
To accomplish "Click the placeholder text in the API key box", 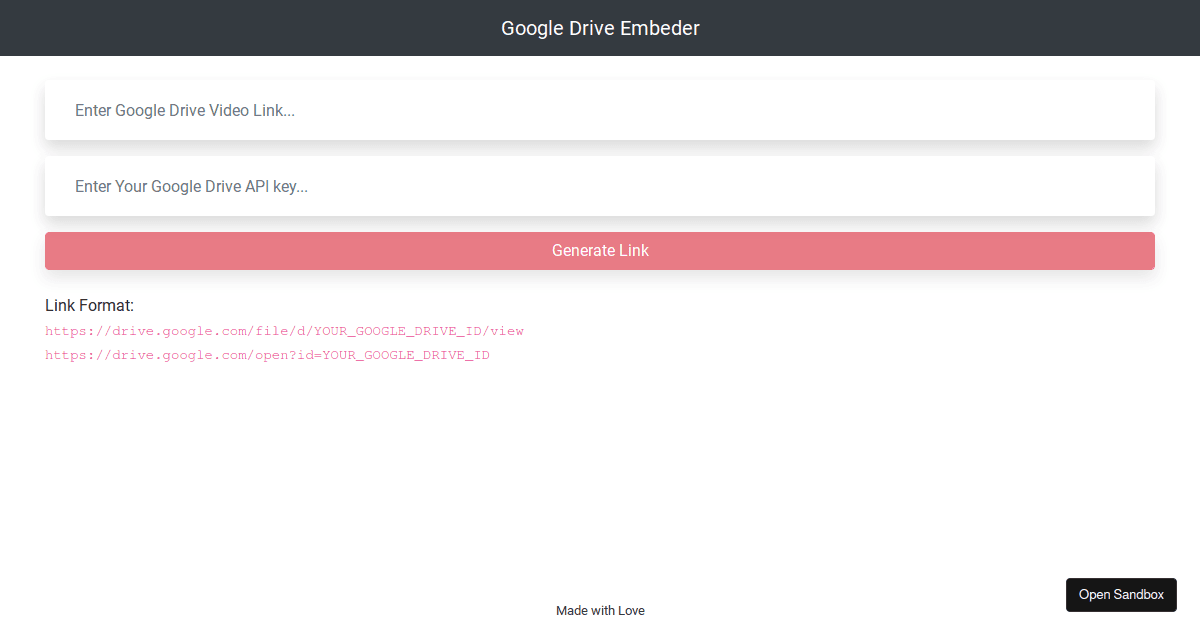I will coord(191,186).
